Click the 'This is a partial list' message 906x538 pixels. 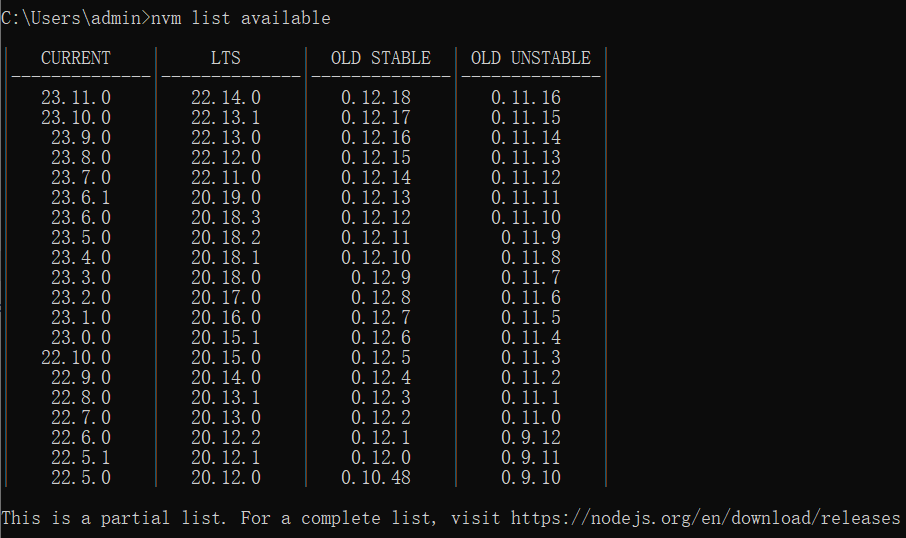pyautogui.click(x=111, y=518)
